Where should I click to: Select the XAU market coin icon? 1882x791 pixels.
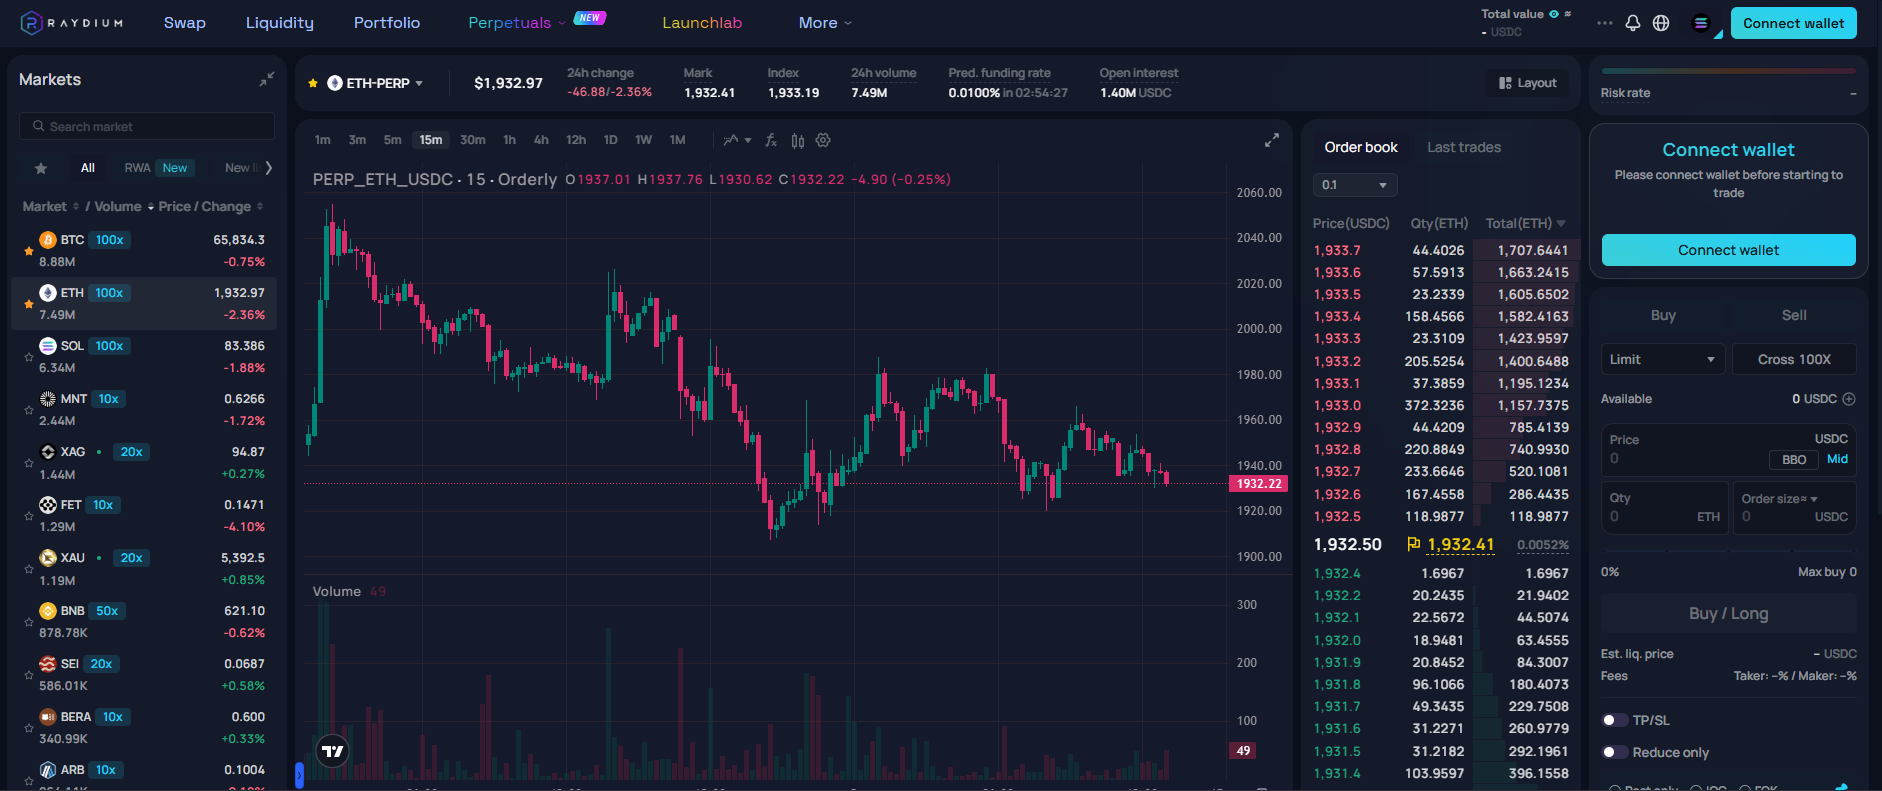[48, 558]
